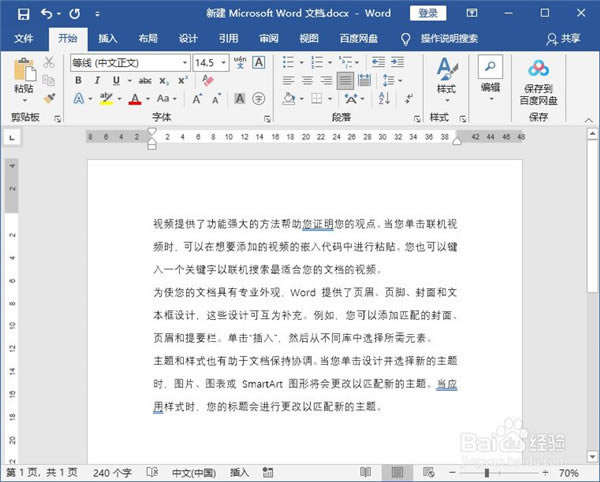Click the 共享 share button

click(x=563, y=38)
